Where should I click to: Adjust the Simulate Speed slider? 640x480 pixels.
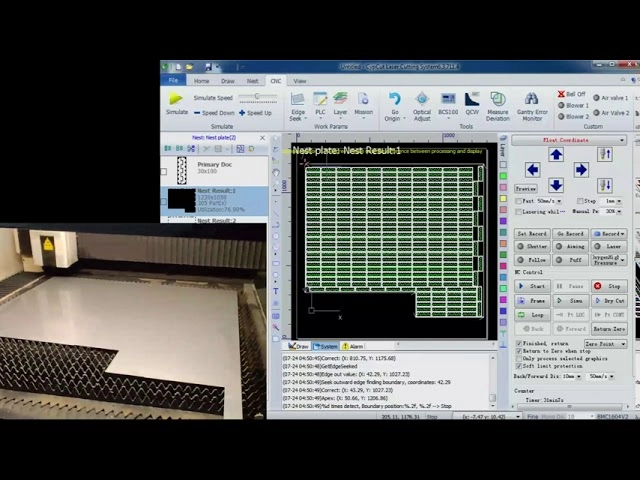(x=258, y=97)
